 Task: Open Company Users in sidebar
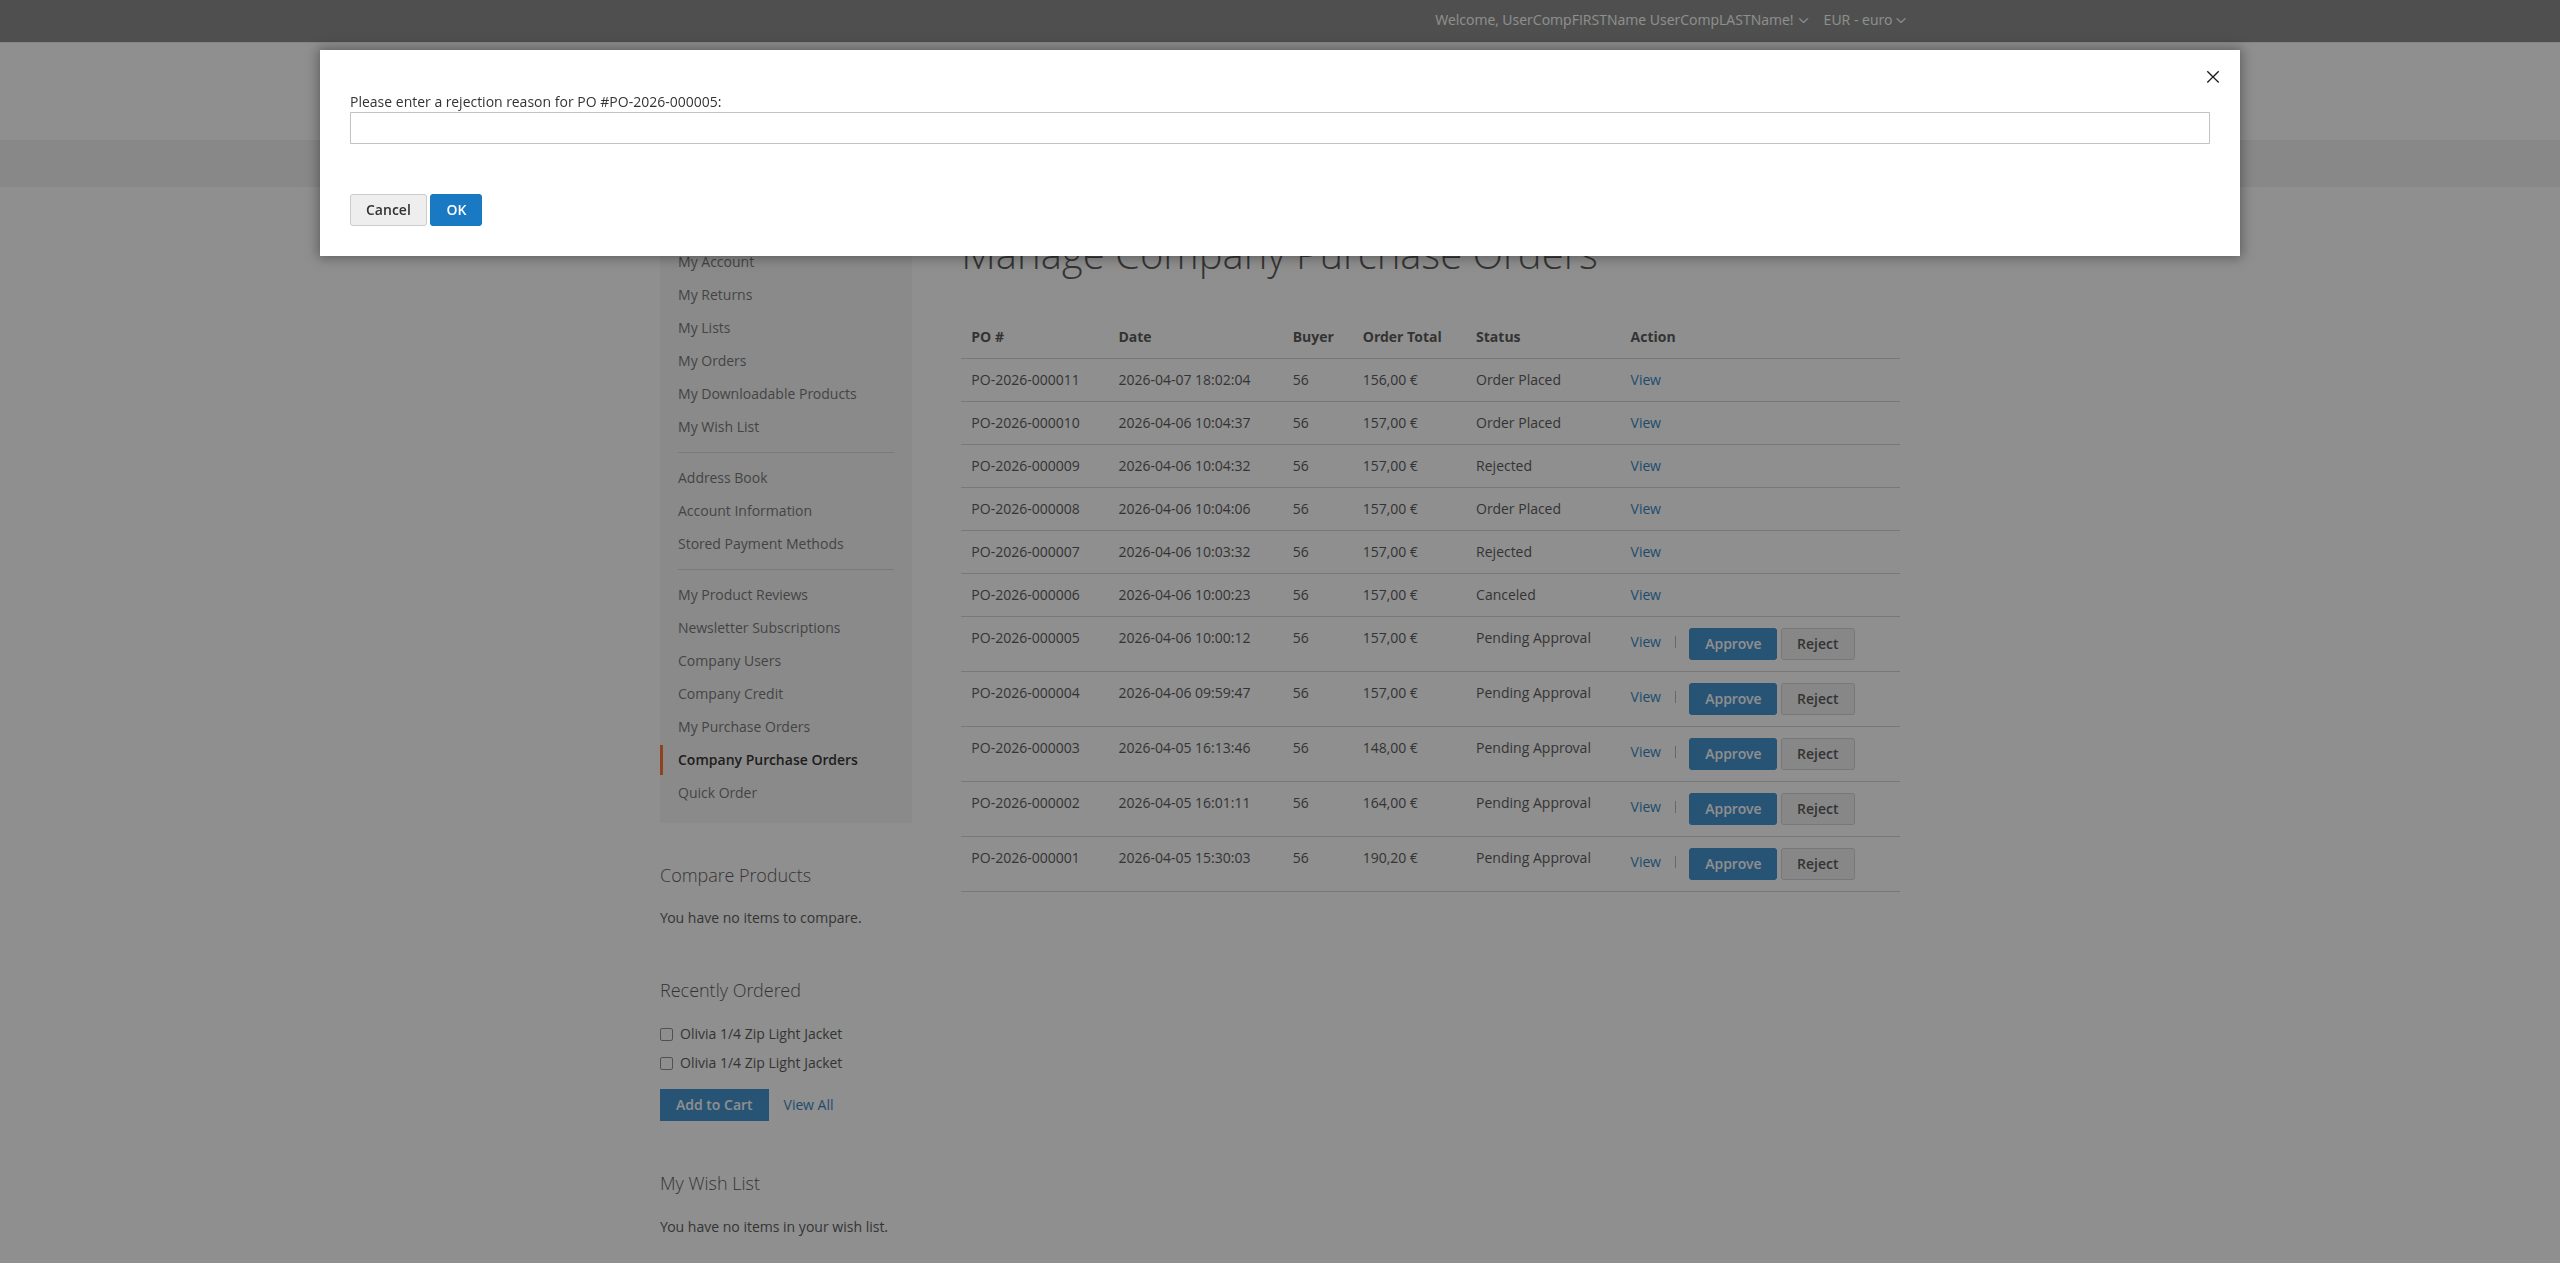click(729, 661)
